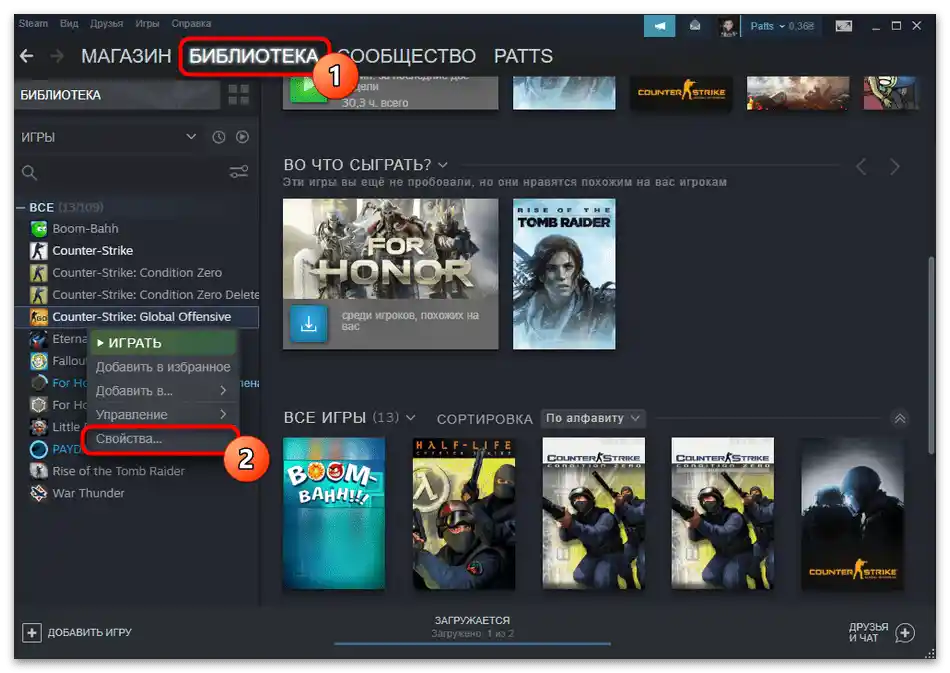950x673 pixels.
Task: Expand the ВО ЧТО СЫГРАТЬ dropdown
Action: 443,165
